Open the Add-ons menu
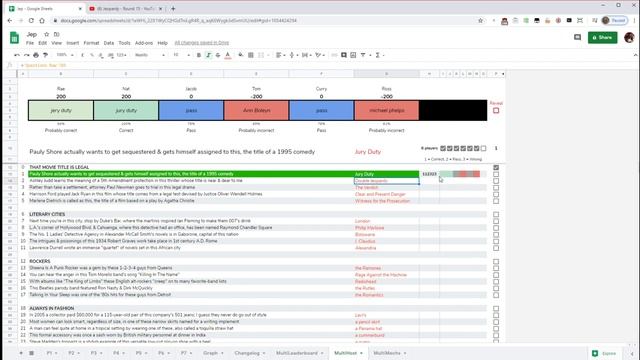The height and width of the screenshot is (360, 640). coord(144,43)
